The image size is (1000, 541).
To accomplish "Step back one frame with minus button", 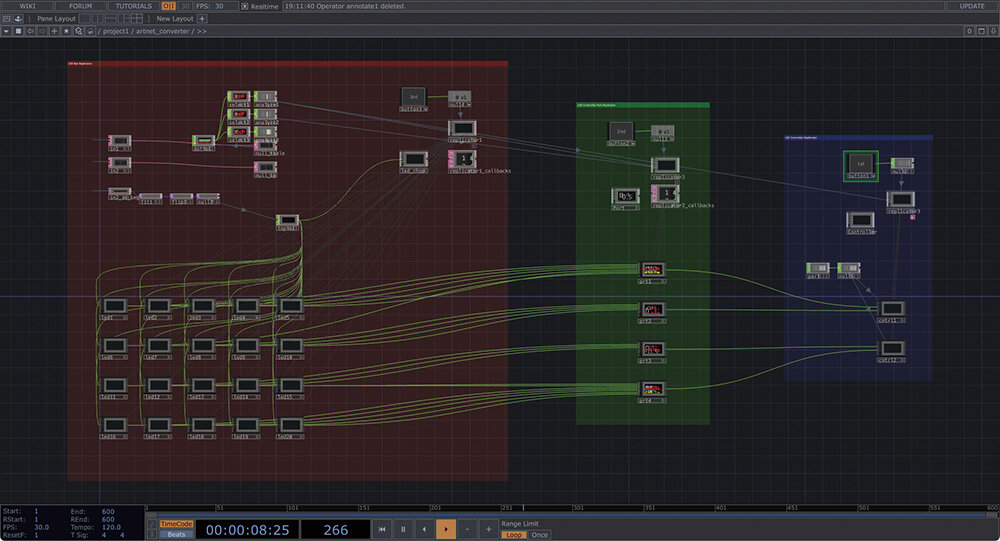I will coord(467,529).
